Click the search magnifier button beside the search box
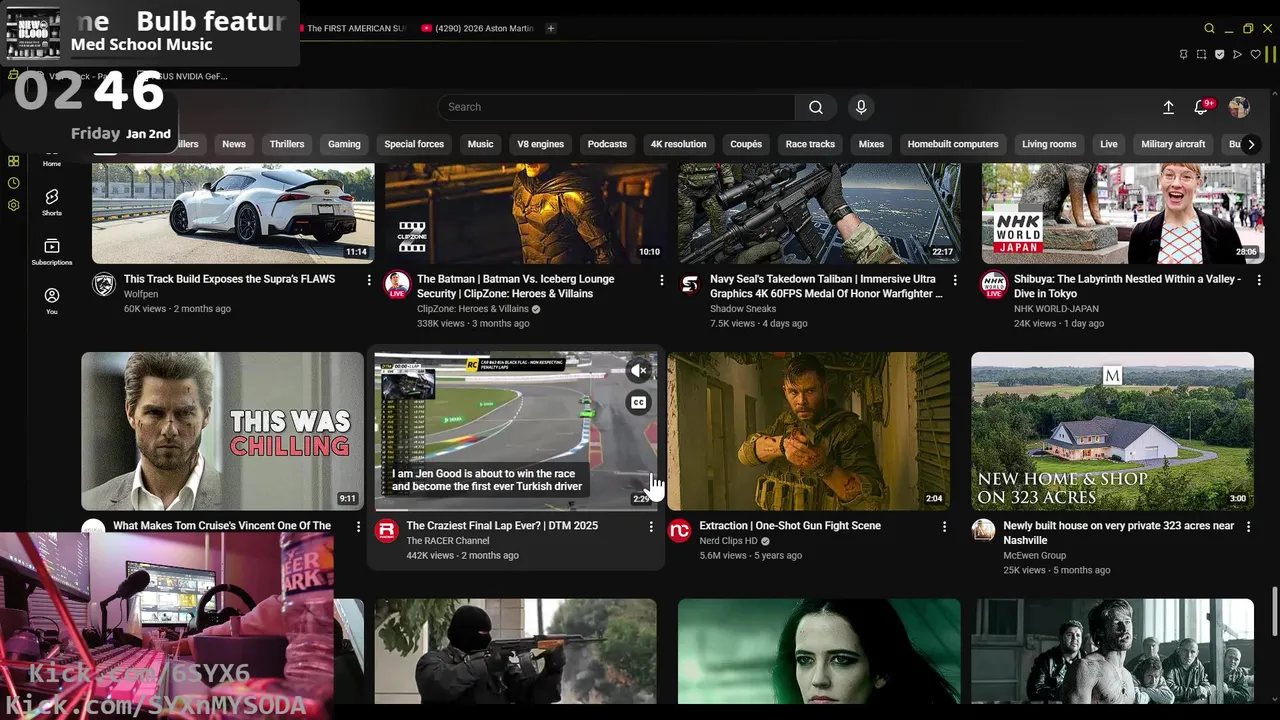1280x720 pixels. tap(816, 107)
